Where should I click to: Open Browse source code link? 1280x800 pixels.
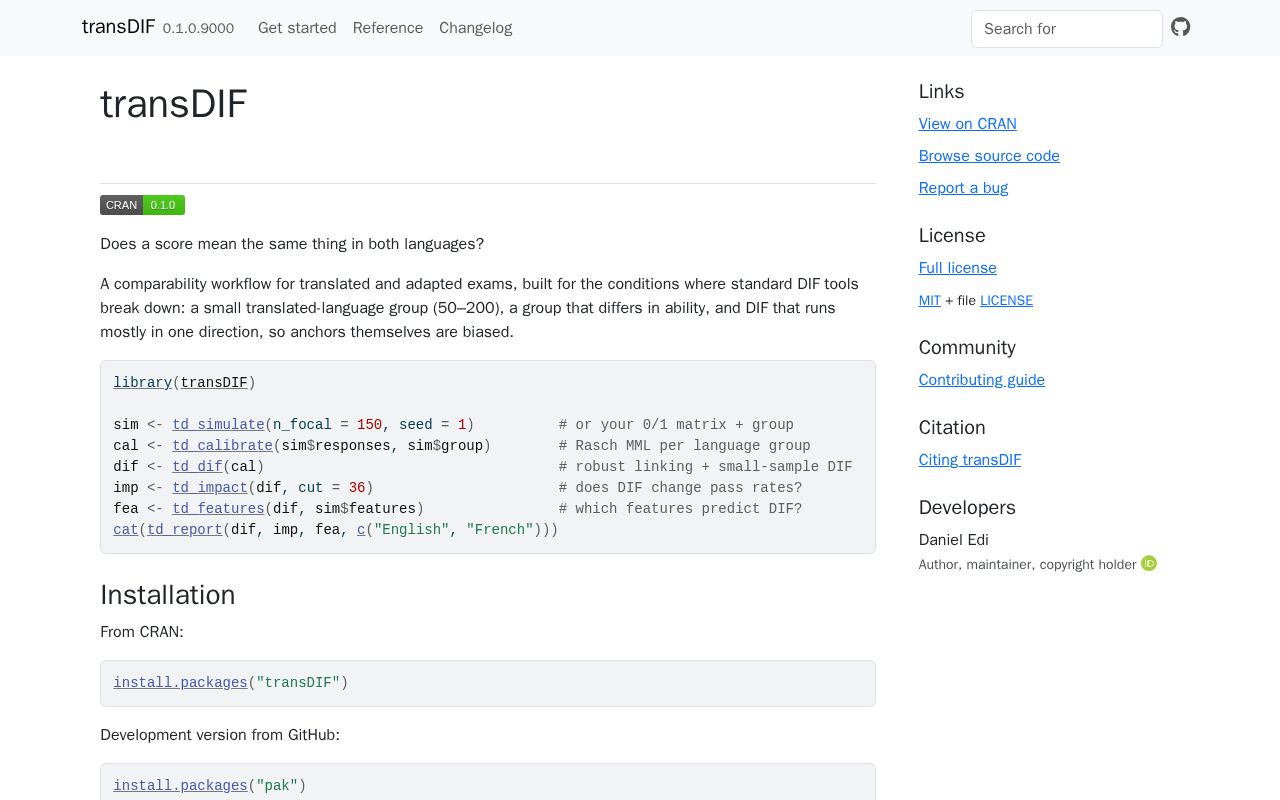click(989, 156)
